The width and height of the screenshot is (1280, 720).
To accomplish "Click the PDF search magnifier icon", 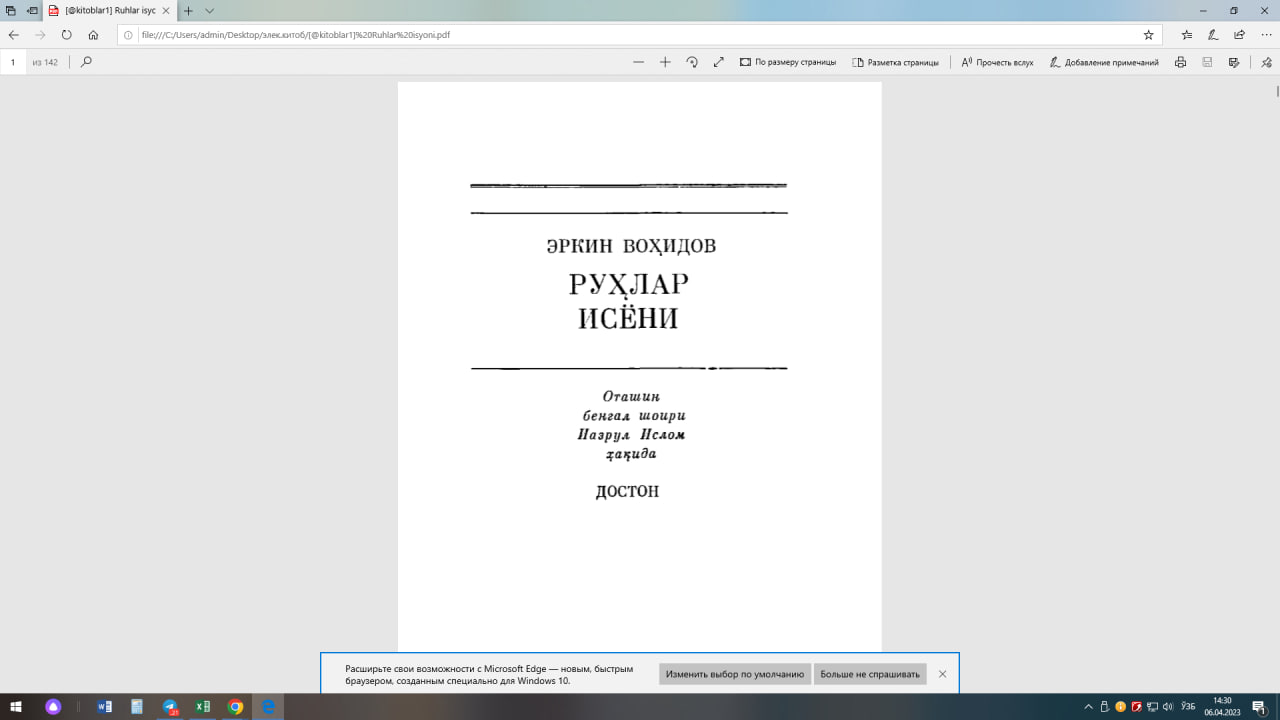I will pos(86,62).
